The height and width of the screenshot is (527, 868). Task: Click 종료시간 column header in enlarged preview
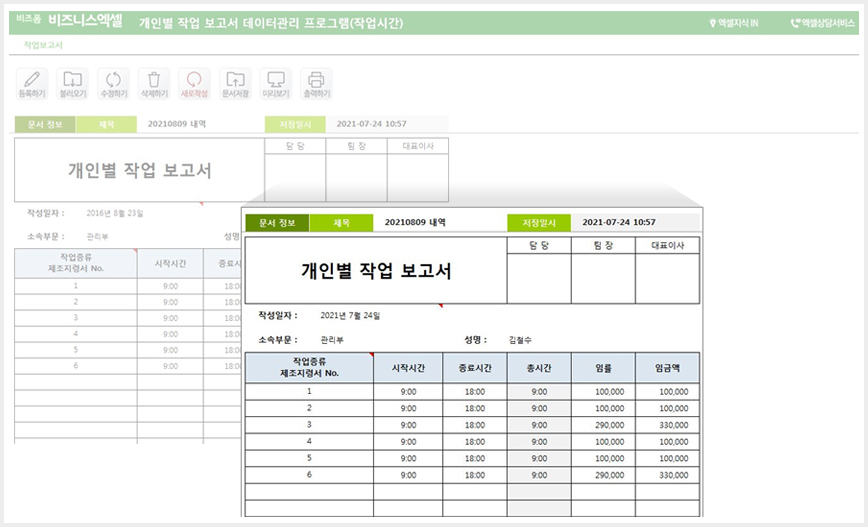point(475,368)
